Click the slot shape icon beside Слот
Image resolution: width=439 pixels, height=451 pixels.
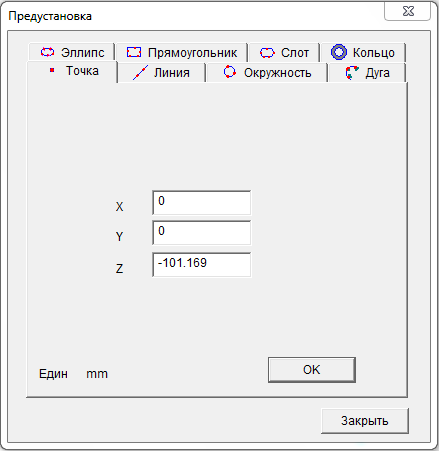pyautogui.click(x=267, y=53)
